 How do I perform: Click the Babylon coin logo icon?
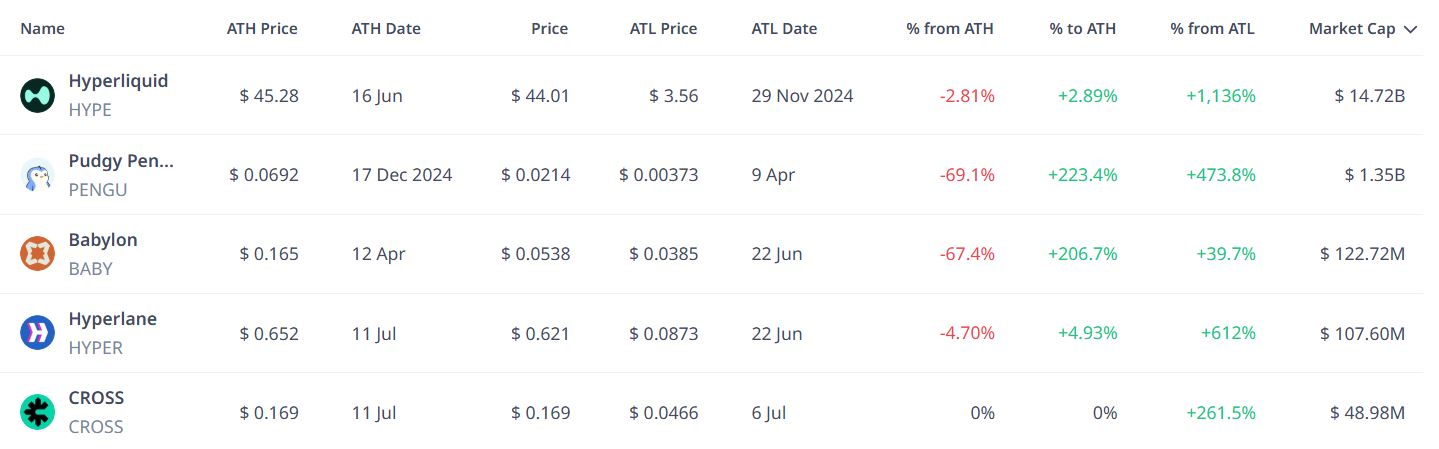click(37, 254)
